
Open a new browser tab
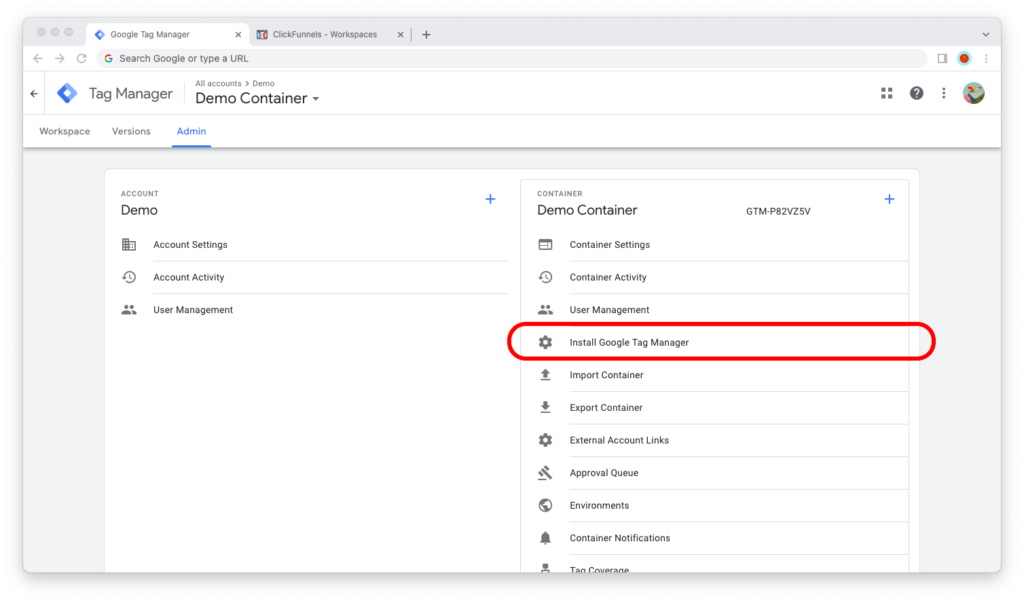(x=426, y=35)
